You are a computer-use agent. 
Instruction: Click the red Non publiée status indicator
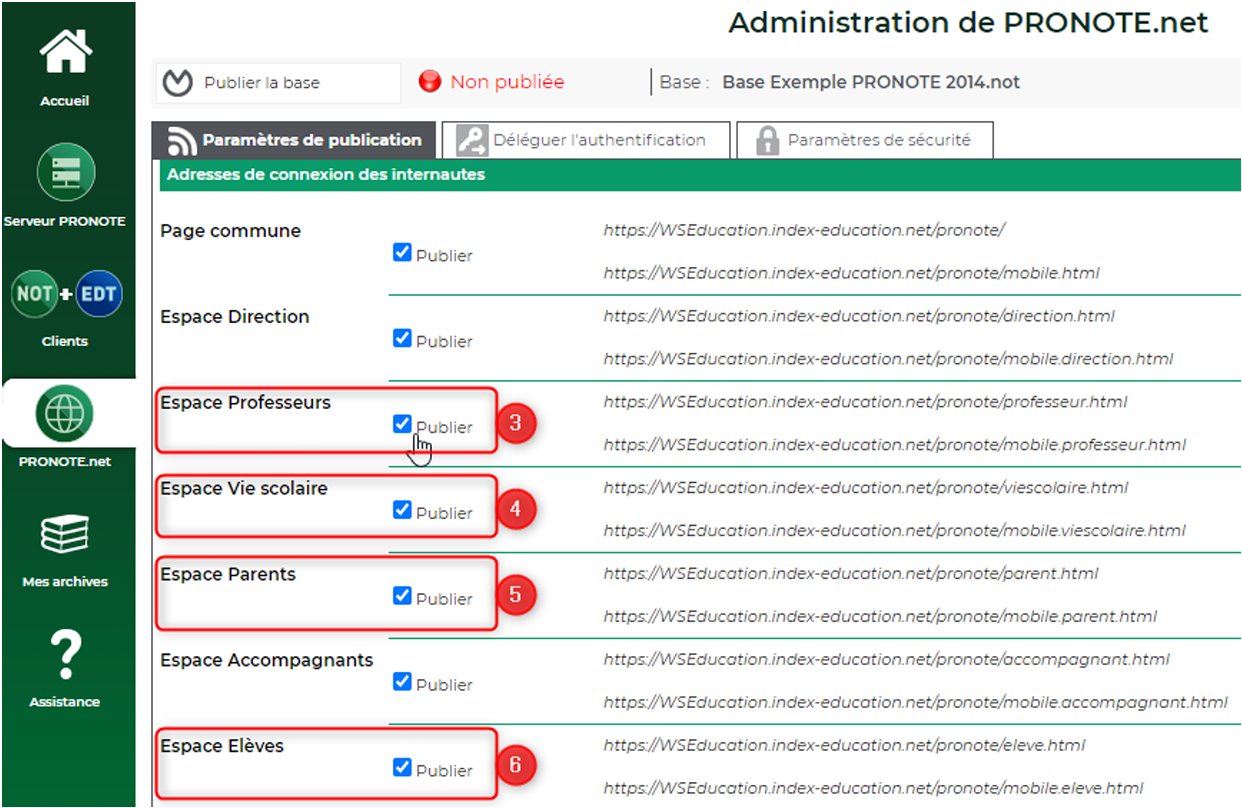[x=430, y=82]
